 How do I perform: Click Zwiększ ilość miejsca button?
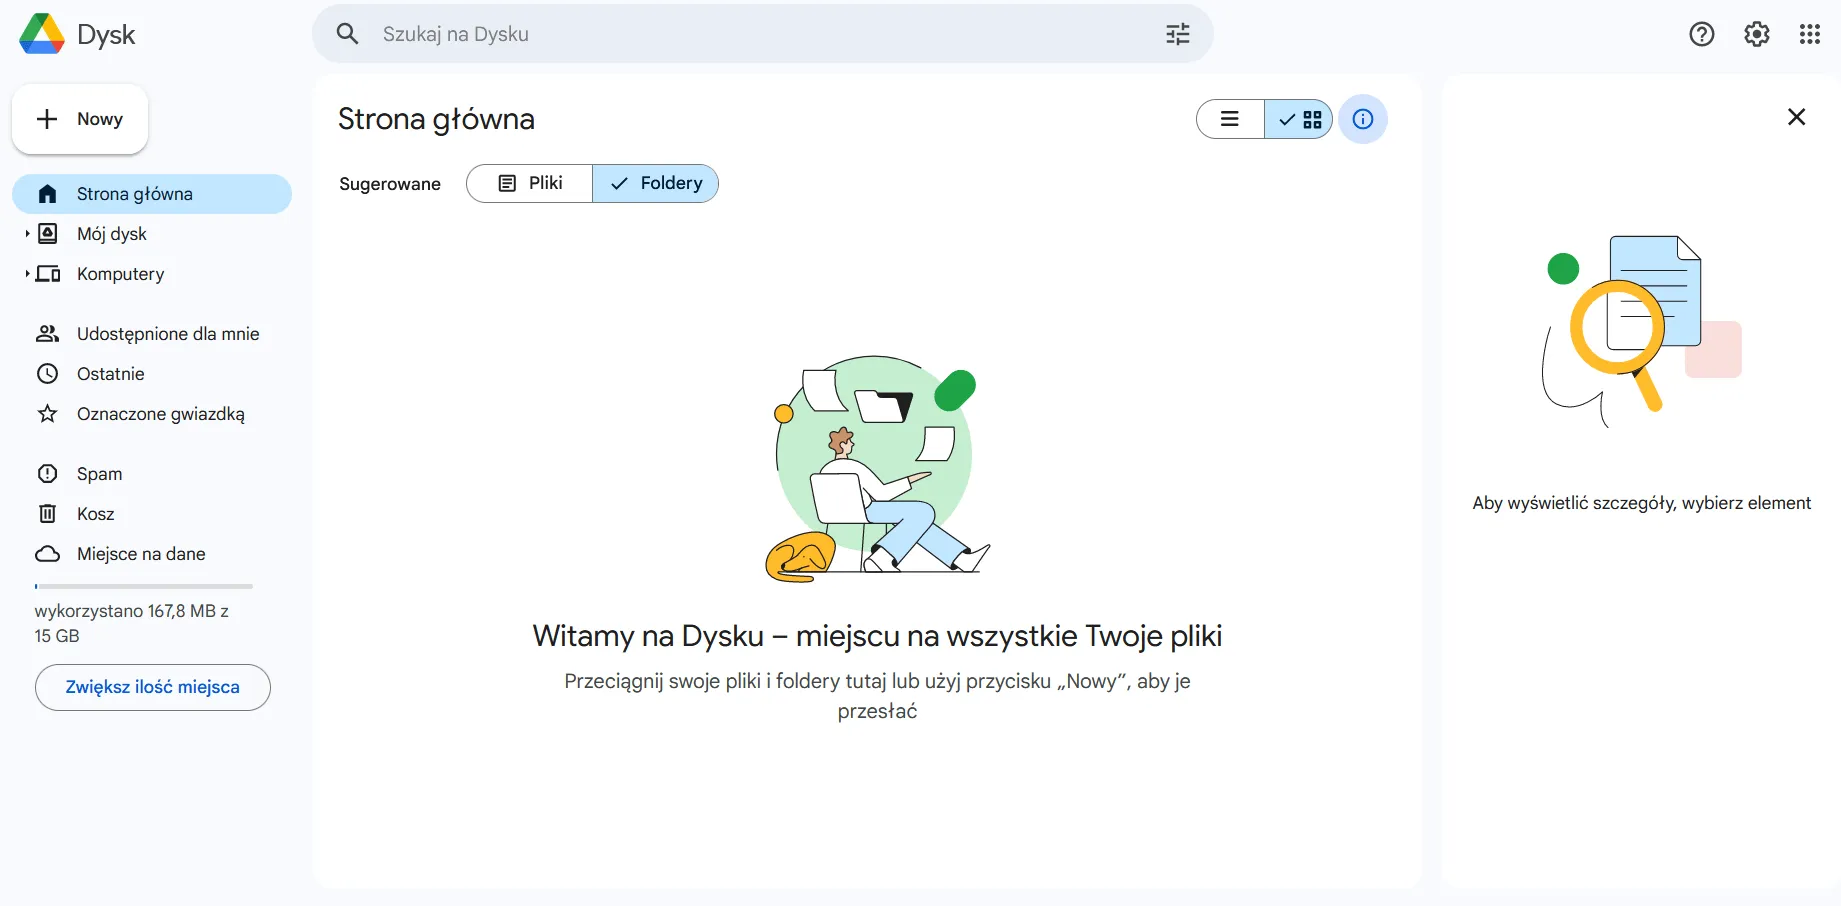(x=153, y=687)
